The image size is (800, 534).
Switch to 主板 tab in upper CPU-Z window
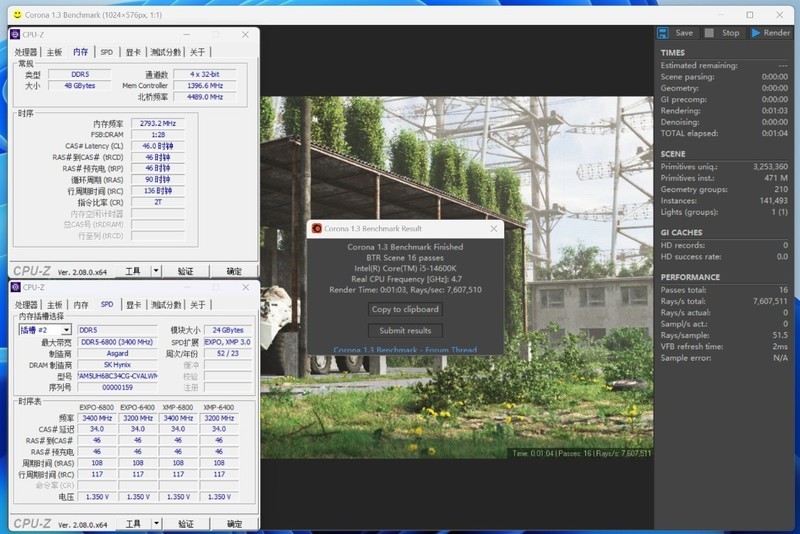click(54, 52)
